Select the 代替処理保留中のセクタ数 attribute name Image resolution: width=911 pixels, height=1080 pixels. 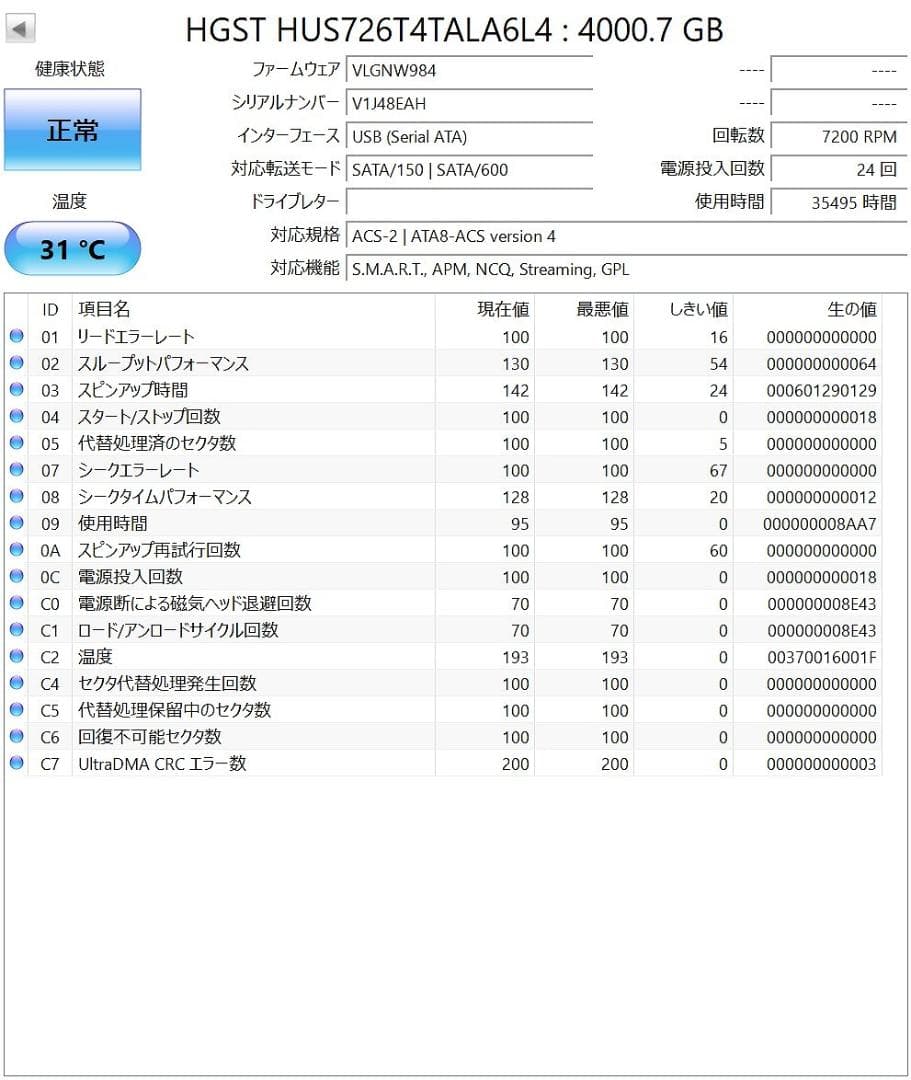click(x=174, y=711)
